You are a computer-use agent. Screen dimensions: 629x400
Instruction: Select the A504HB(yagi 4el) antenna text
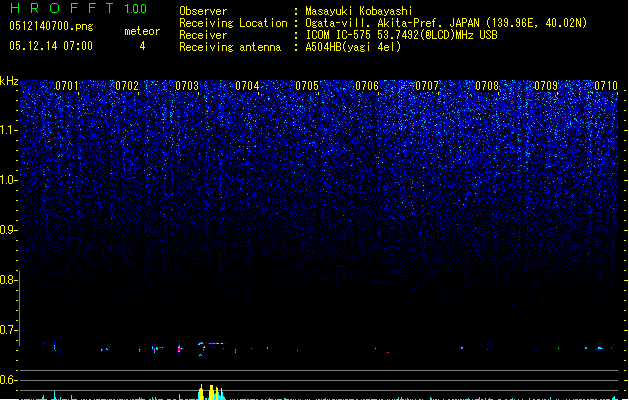353,47
